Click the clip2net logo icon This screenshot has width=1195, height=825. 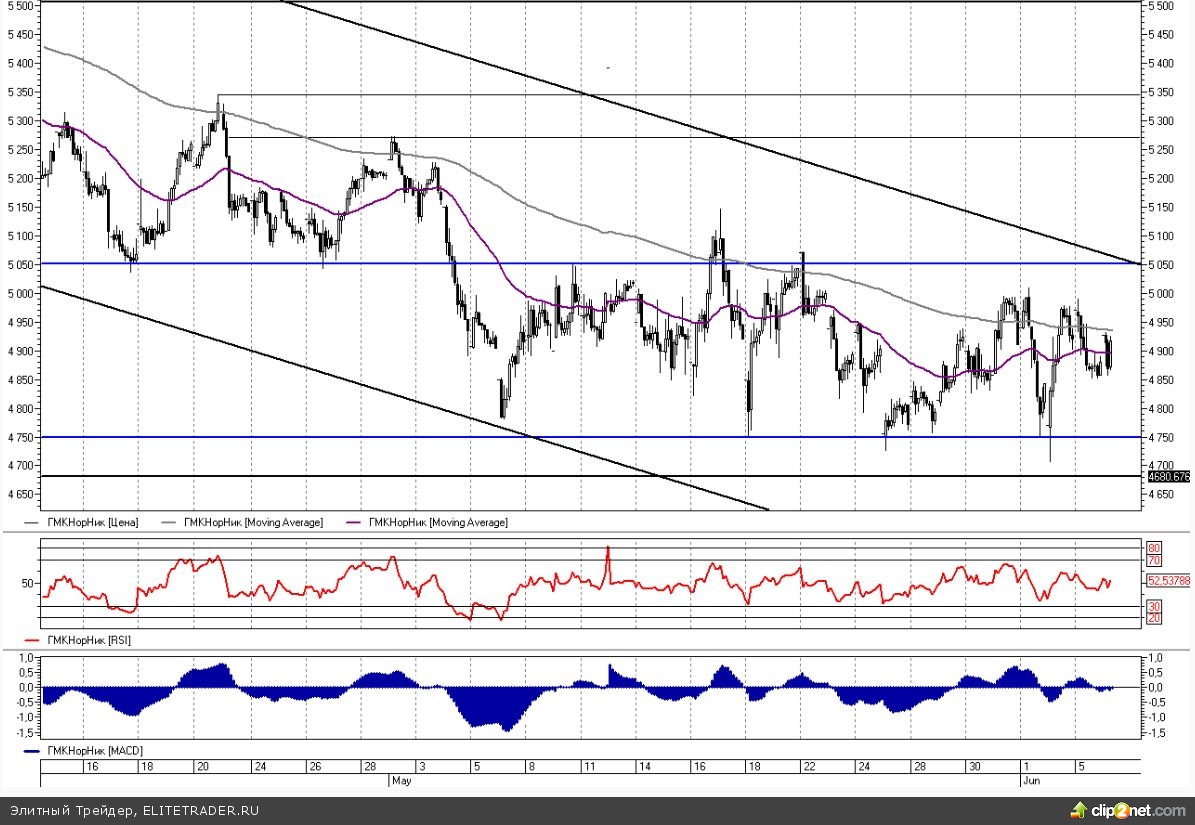1079,809
